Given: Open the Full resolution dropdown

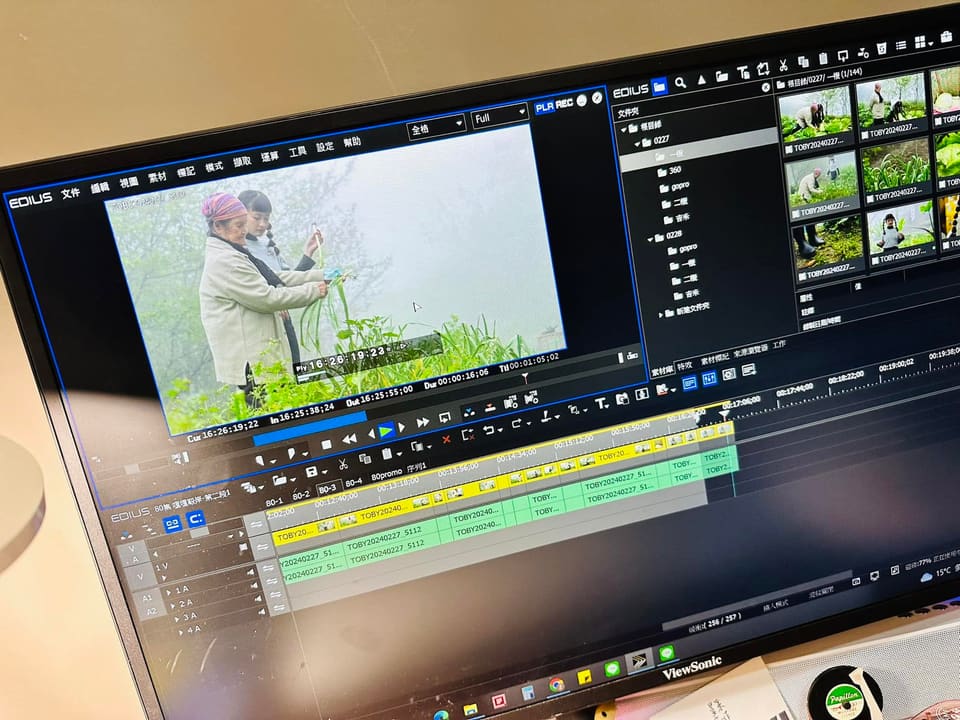Looking at the screenshot, I should click(x=500, y=115).
